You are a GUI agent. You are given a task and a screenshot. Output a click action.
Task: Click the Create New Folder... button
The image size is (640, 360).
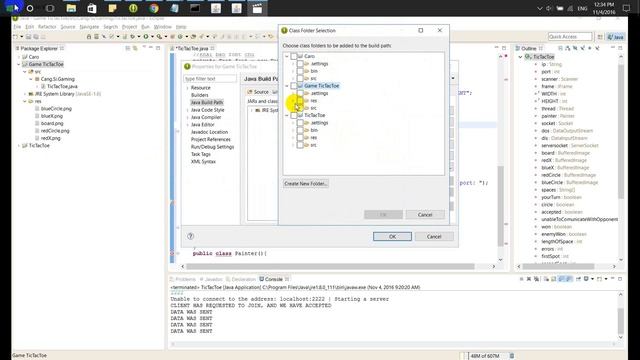click(306, 184)
